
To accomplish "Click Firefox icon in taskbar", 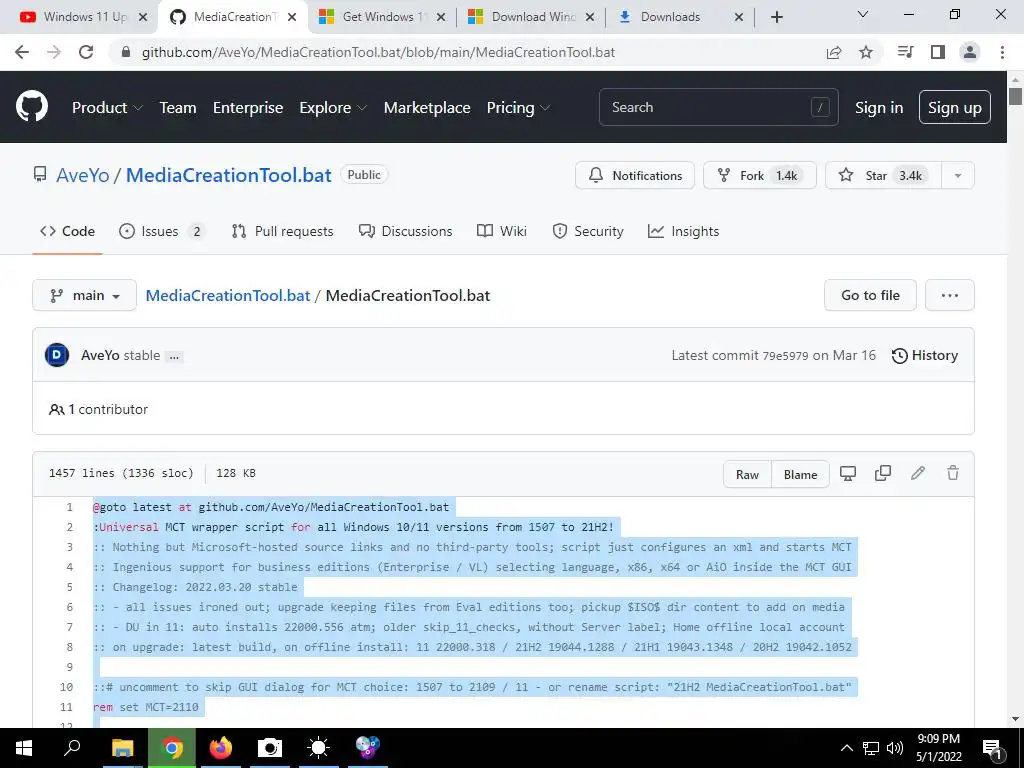I will 221,748.
